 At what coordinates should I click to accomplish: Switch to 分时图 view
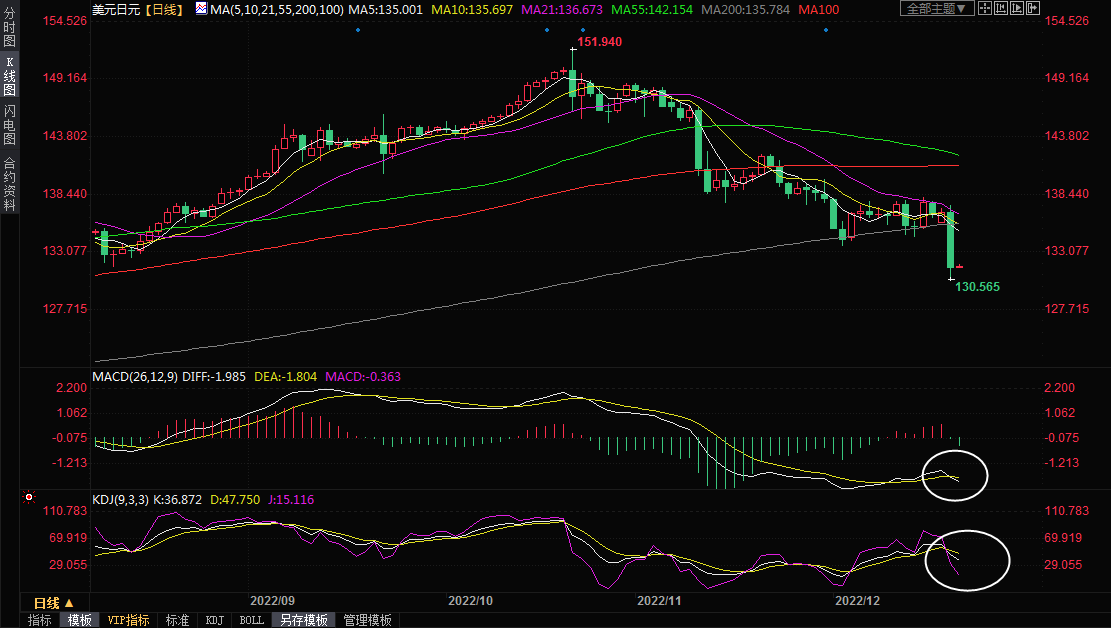pos(9,30)
